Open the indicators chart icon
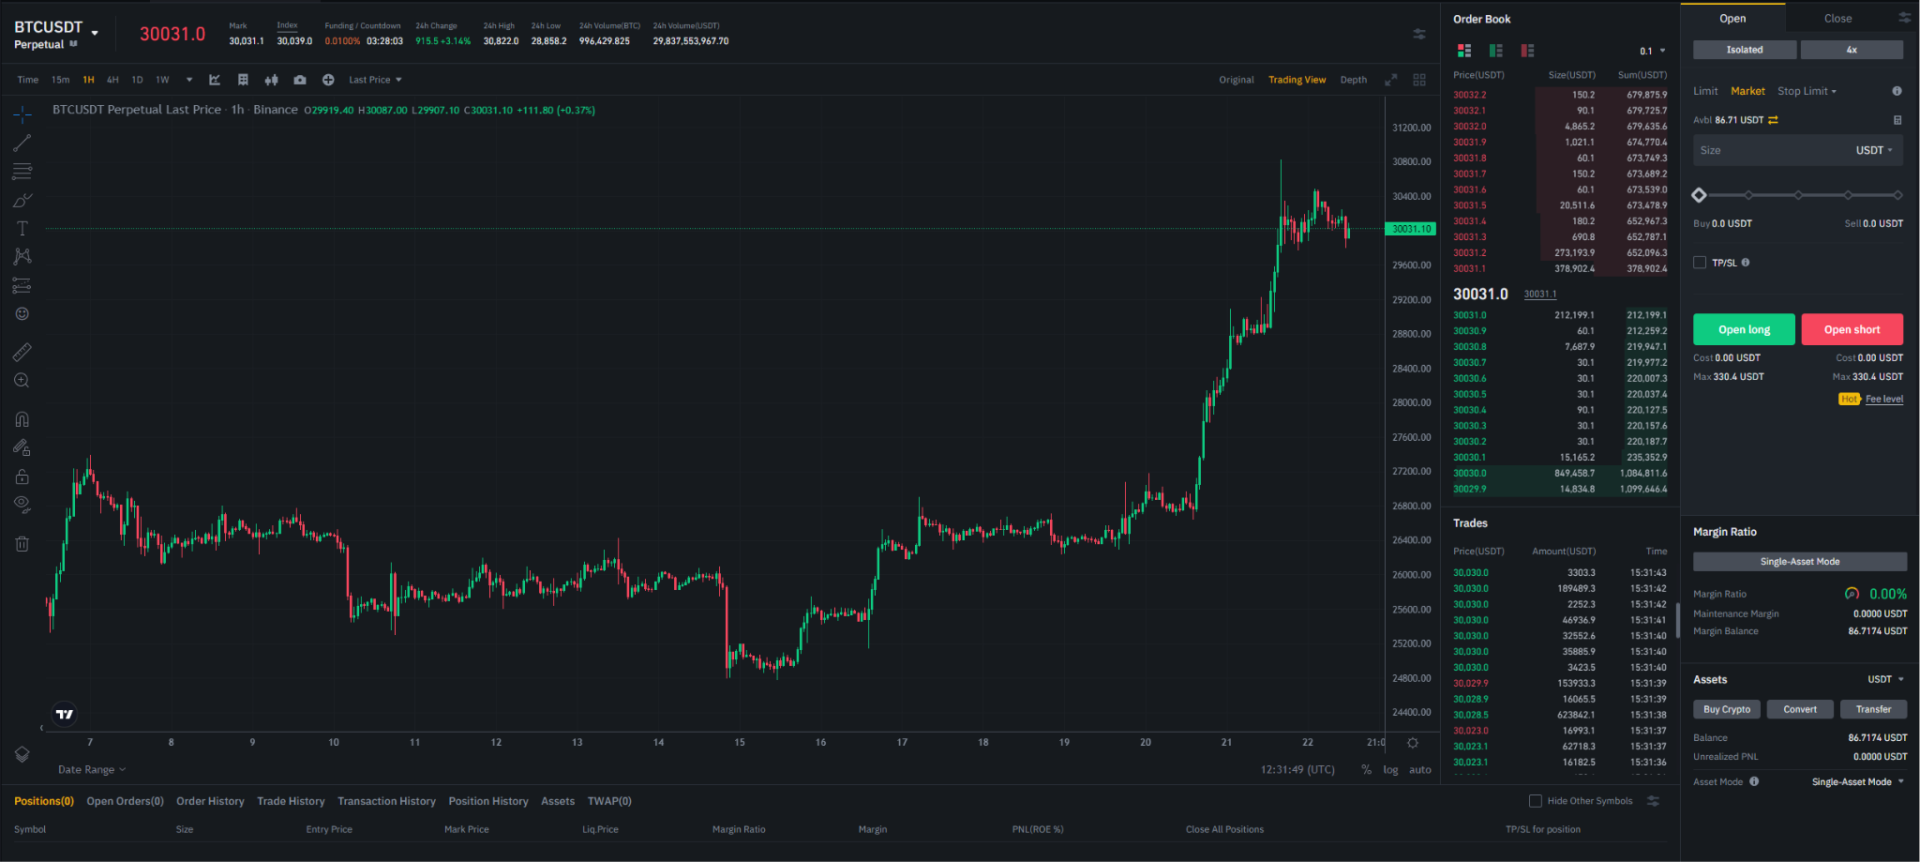The height and width of the screenshot is (862, 1920). (214, 80)
